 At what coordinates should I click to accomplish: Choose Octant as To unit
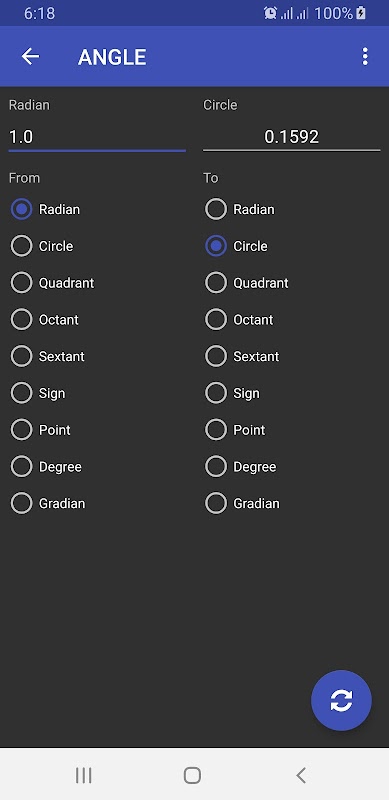point(239,320)
